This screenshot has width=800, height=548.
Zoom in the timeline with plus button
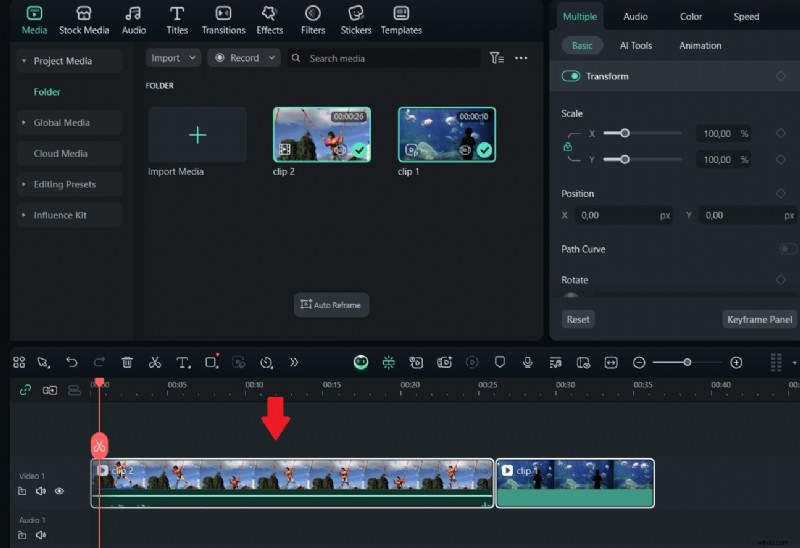click(x=736, y=362)
